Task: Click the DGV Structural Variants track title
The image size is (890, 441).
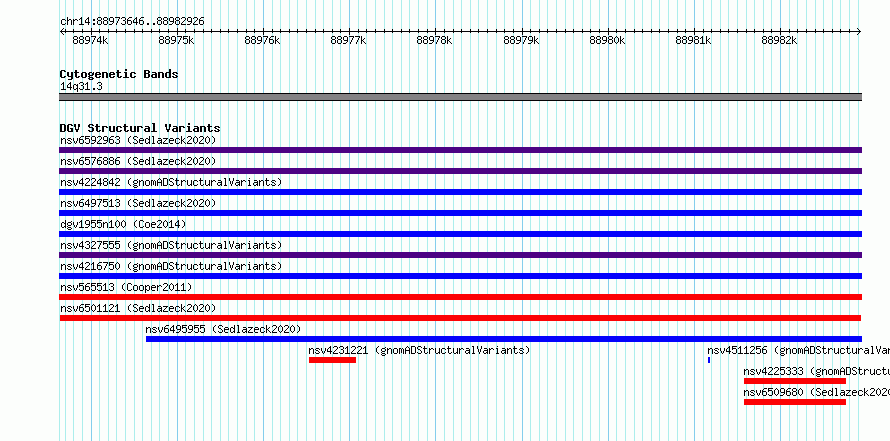Action: (140, 128)
